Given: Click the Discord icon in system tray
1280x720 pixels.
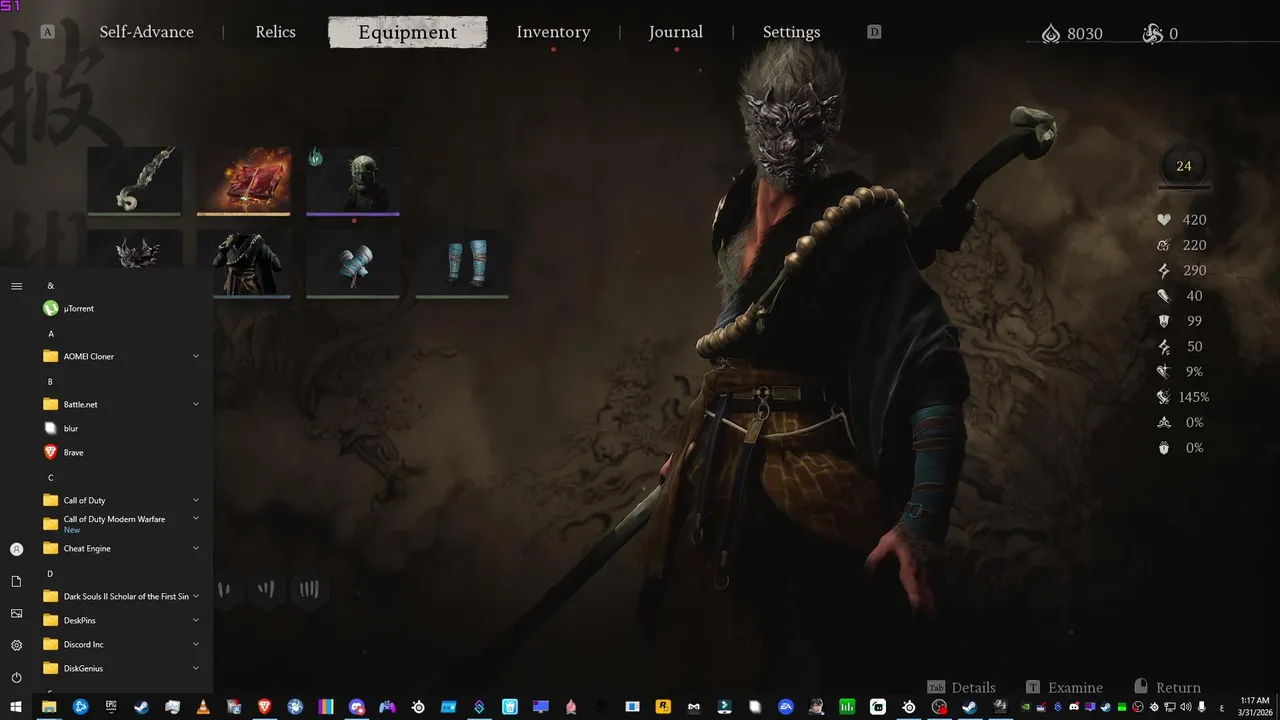Looking at the screenshot, I should 1074,707.
